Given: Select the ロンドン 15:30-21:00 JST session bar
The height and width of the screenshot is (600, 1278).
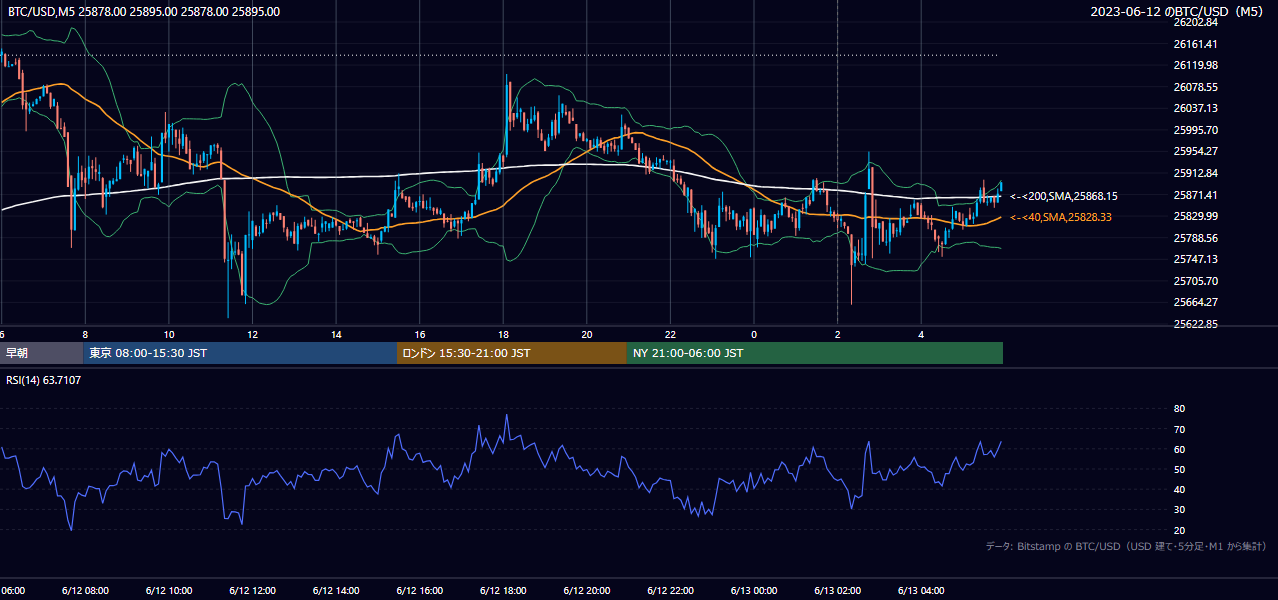Looking at the screenshot, I should [x=512, y=353].
